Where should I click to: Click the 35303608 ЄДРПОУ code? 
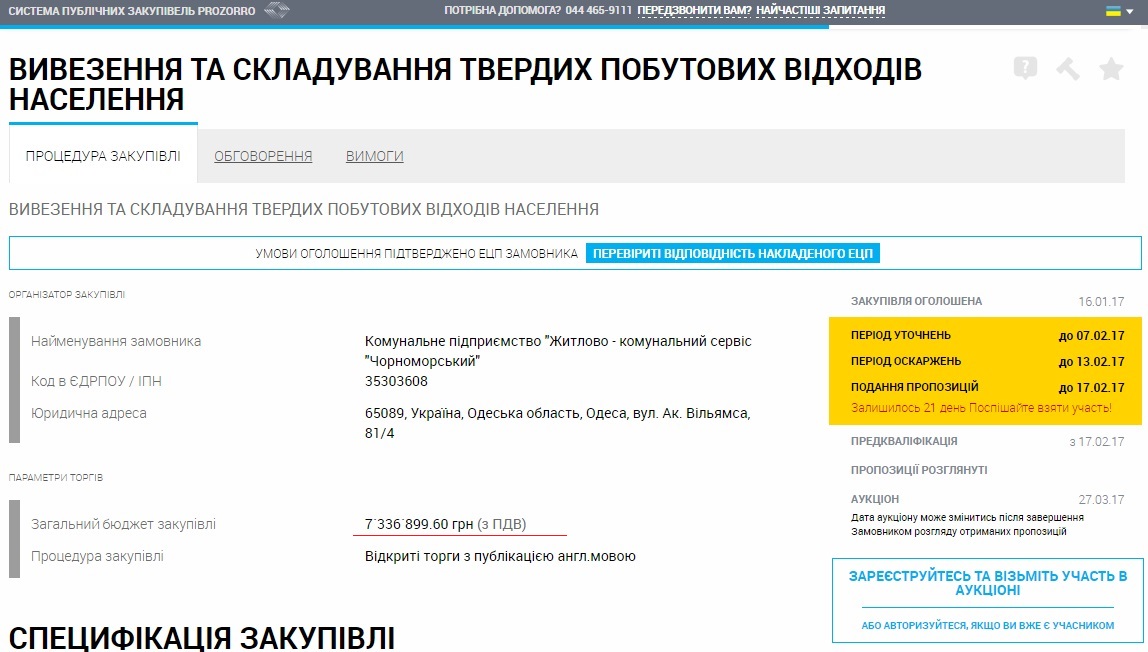point(397,381)
